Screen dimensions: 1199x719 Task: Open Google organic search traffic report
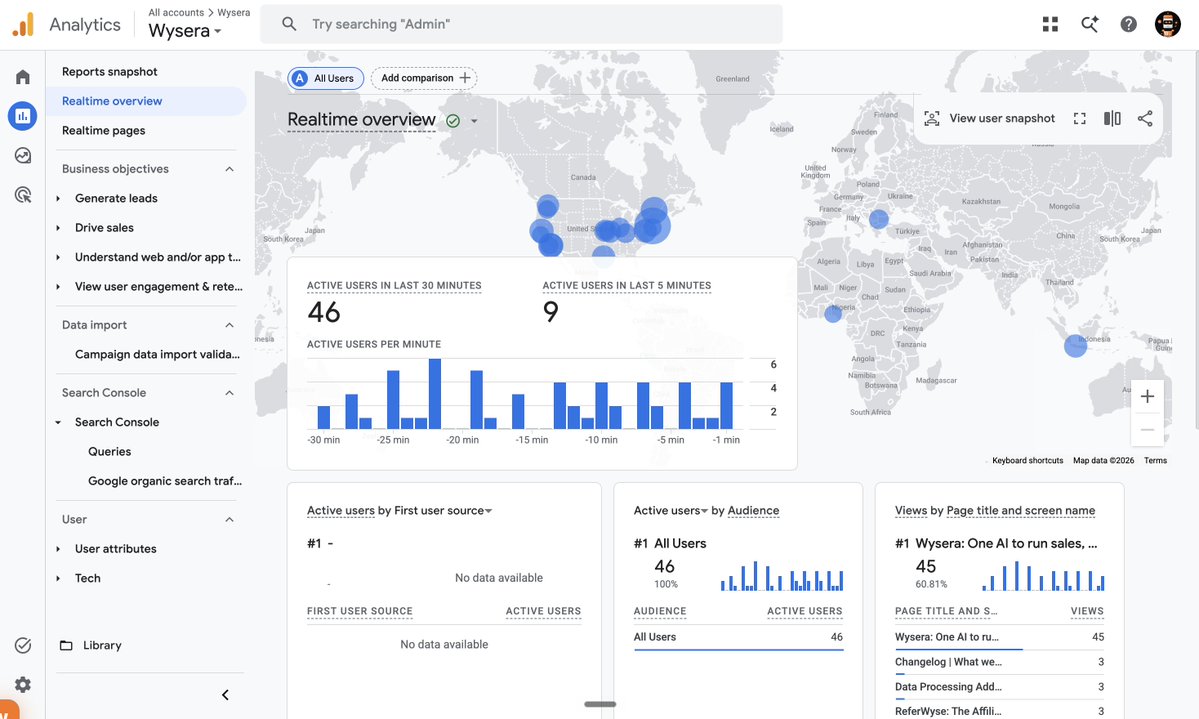[164, 480]
